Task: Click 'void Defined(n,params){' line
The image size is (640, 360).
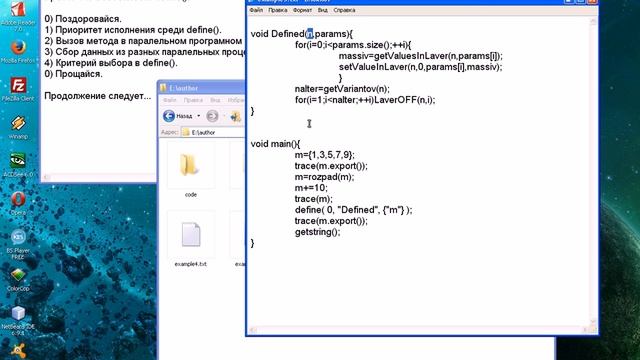Action: pyautogui.click(x=302, y=34)
